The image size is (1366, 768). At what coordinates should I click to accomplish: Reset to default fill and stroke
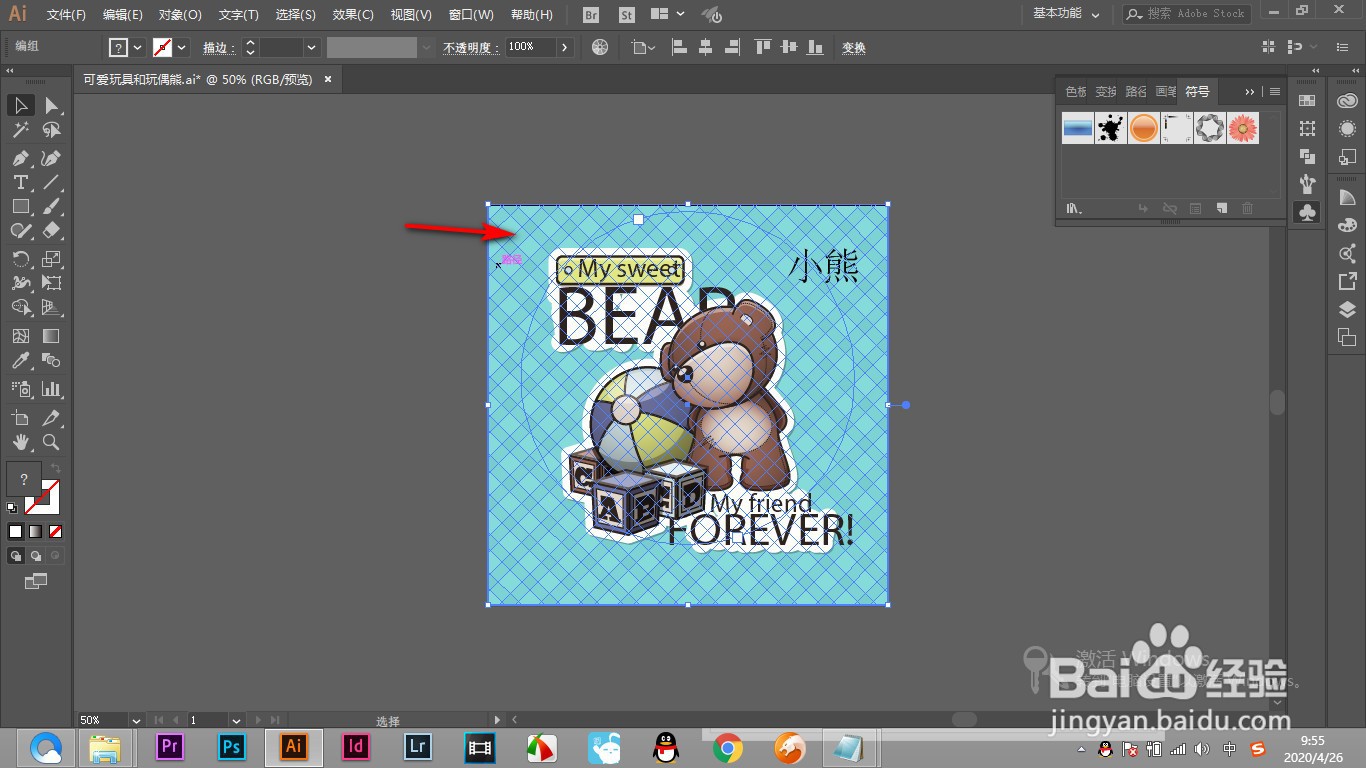point(12,508)
